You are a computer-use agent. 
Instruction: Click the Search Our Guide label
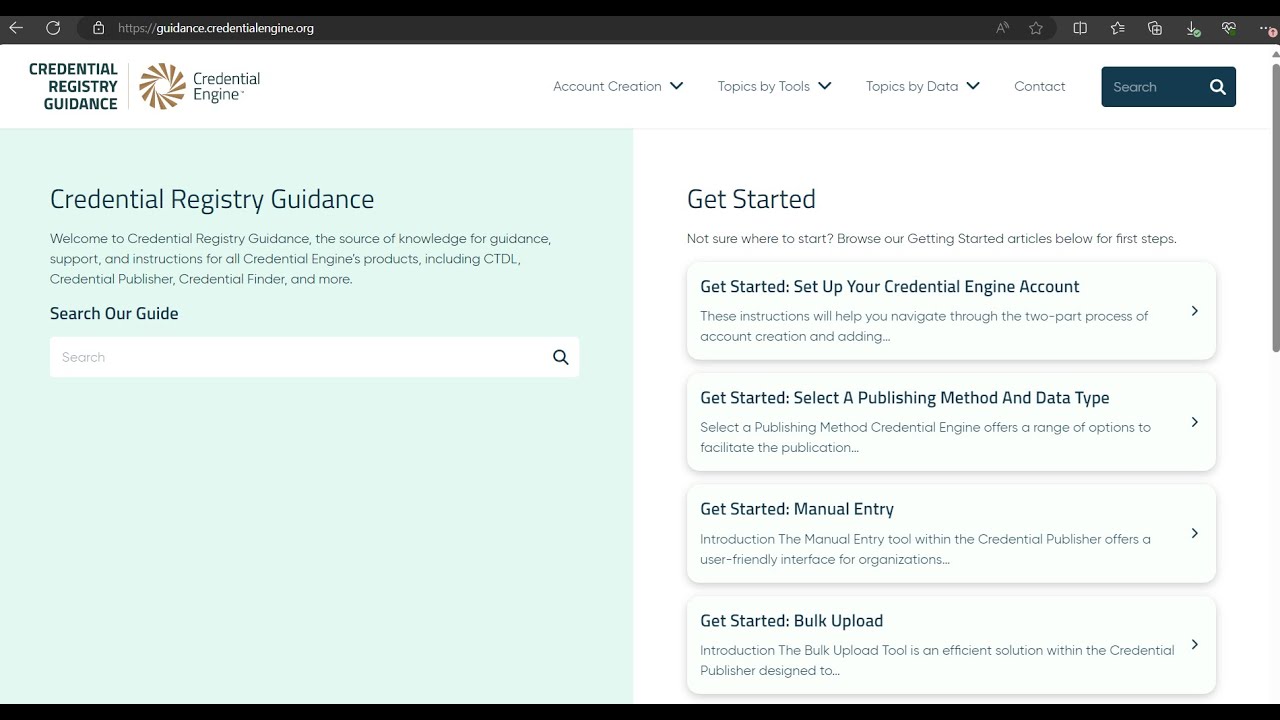point(114,313)
